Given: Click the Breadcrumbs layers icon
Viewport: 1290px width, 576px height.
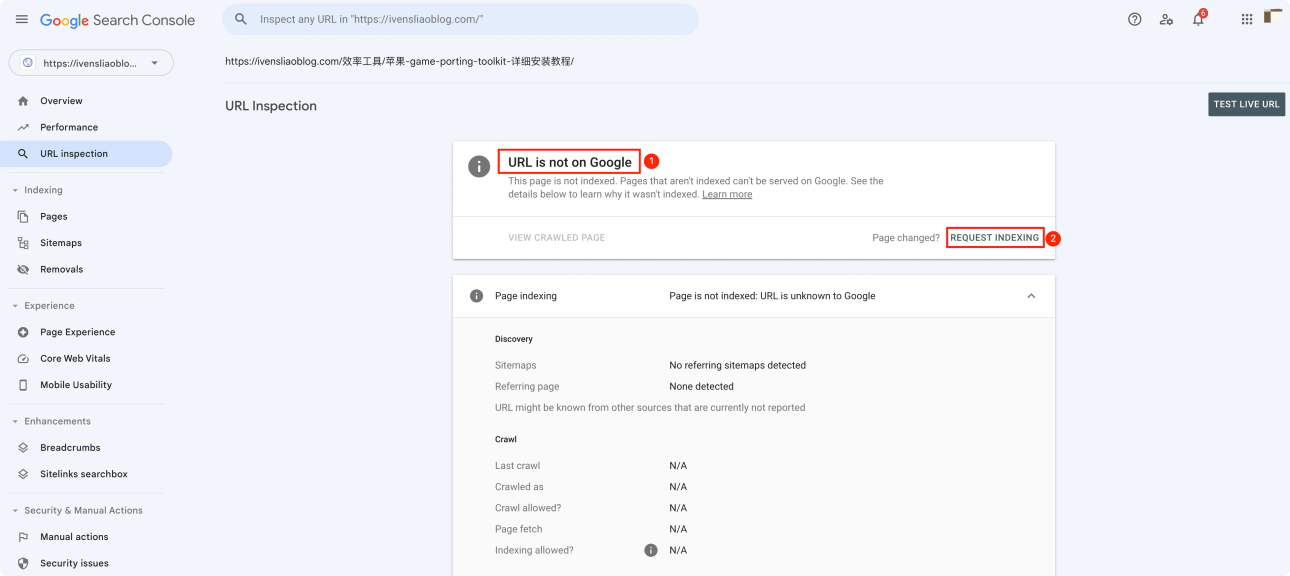Looking at the screenshot, I should point(23,448).
